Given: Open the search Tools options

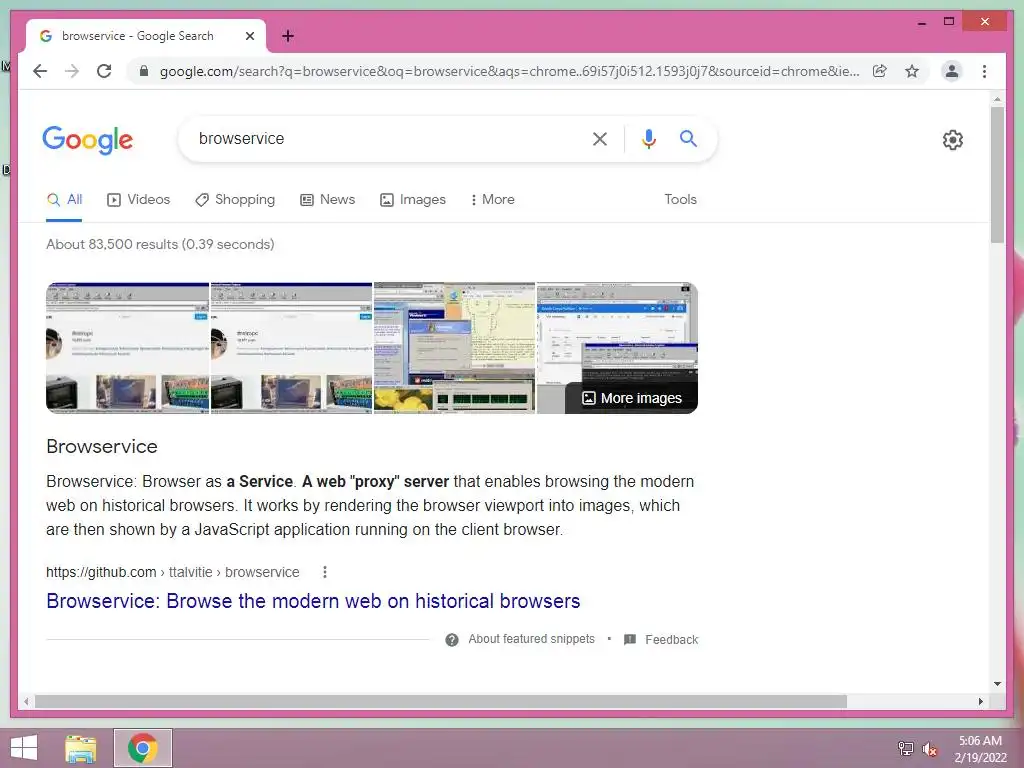Looking at the screenshot, I should [x=680, y=200].
